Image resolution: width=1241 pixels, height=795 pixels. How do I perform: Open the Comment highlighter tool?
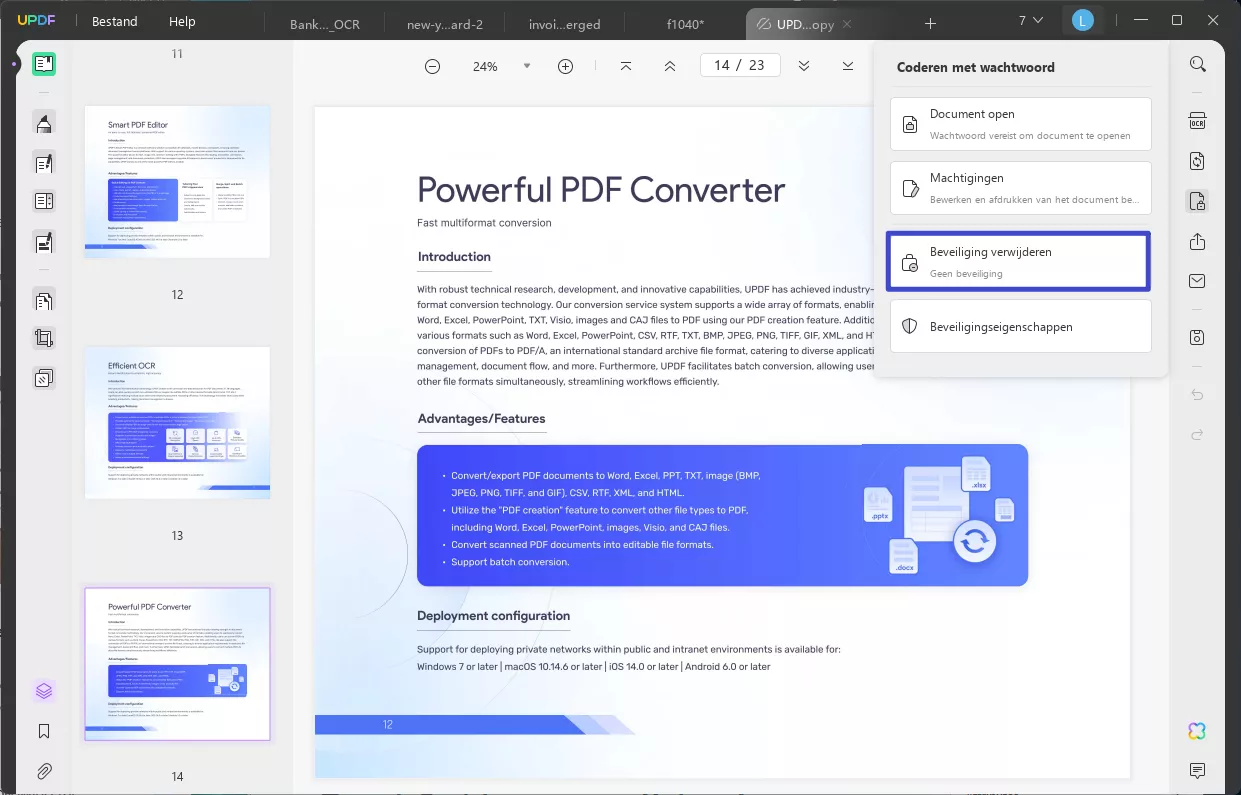44,124
